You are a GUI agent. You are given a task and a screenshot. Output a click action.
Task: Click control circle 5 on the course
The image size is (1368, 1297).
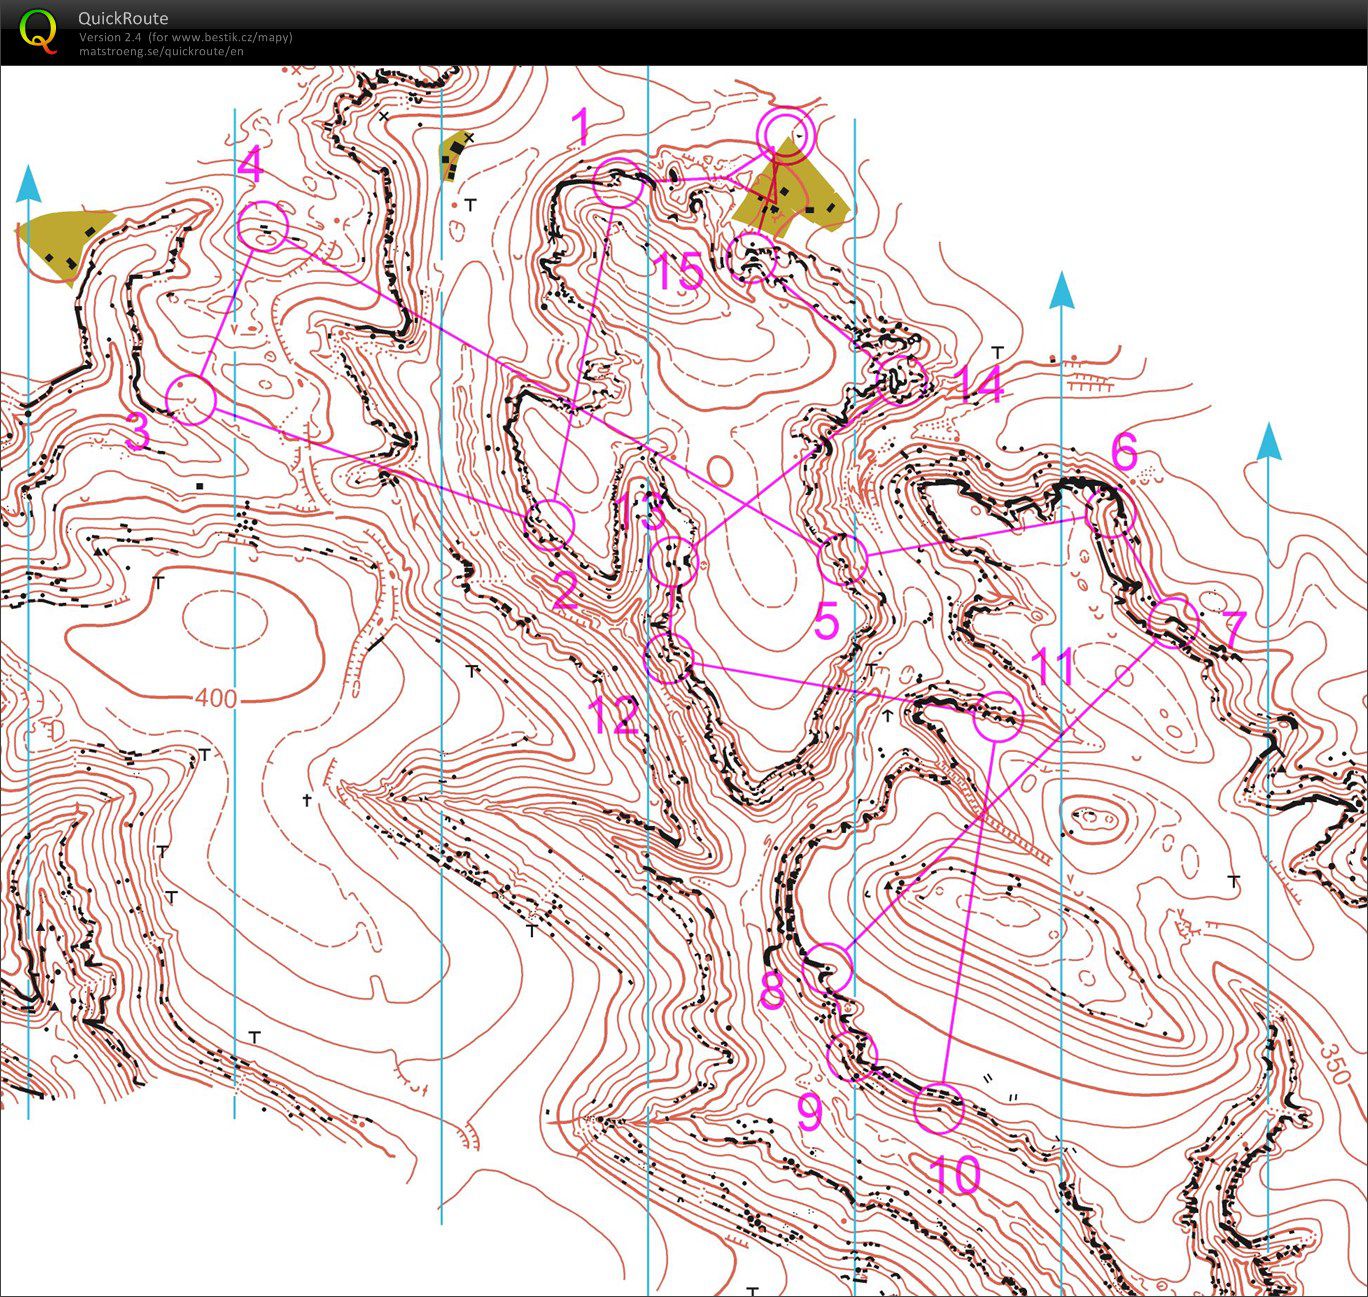pos(843,558)
